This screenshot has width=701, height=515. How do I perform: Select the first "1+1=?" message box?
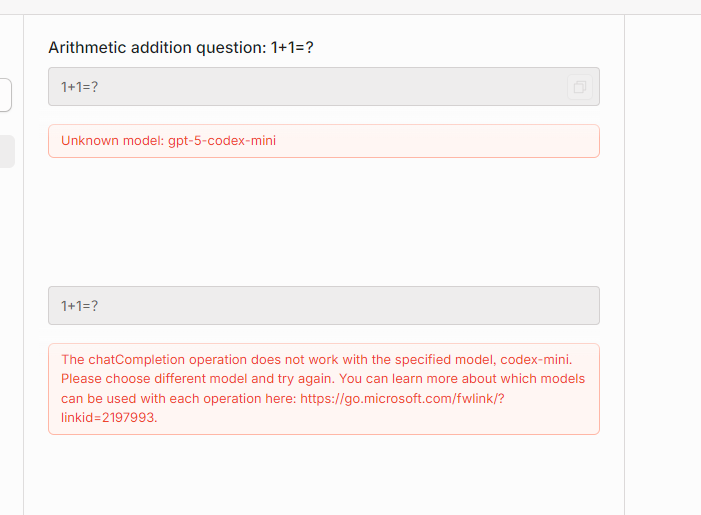pos(300,87)
